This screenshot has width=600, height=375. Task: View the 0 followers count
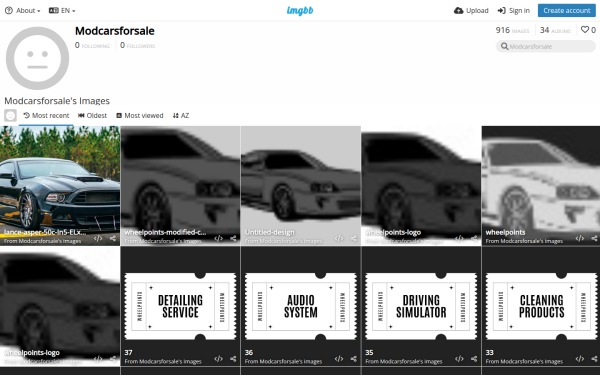pos(137,46)
